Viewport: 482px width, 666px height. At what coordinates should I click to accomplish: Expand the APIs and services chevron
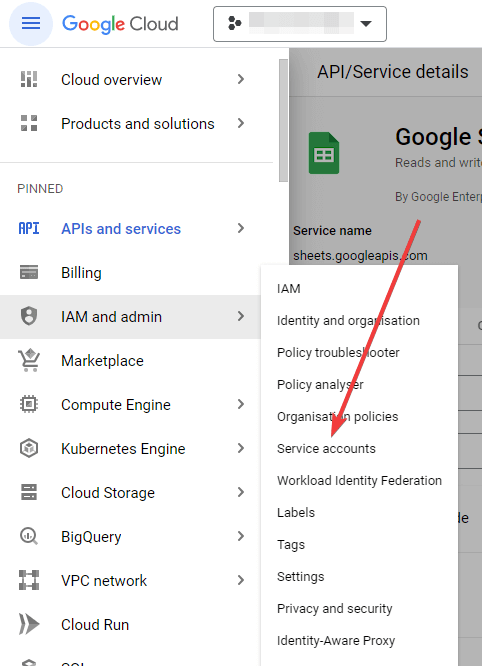(x=241, y=229)
